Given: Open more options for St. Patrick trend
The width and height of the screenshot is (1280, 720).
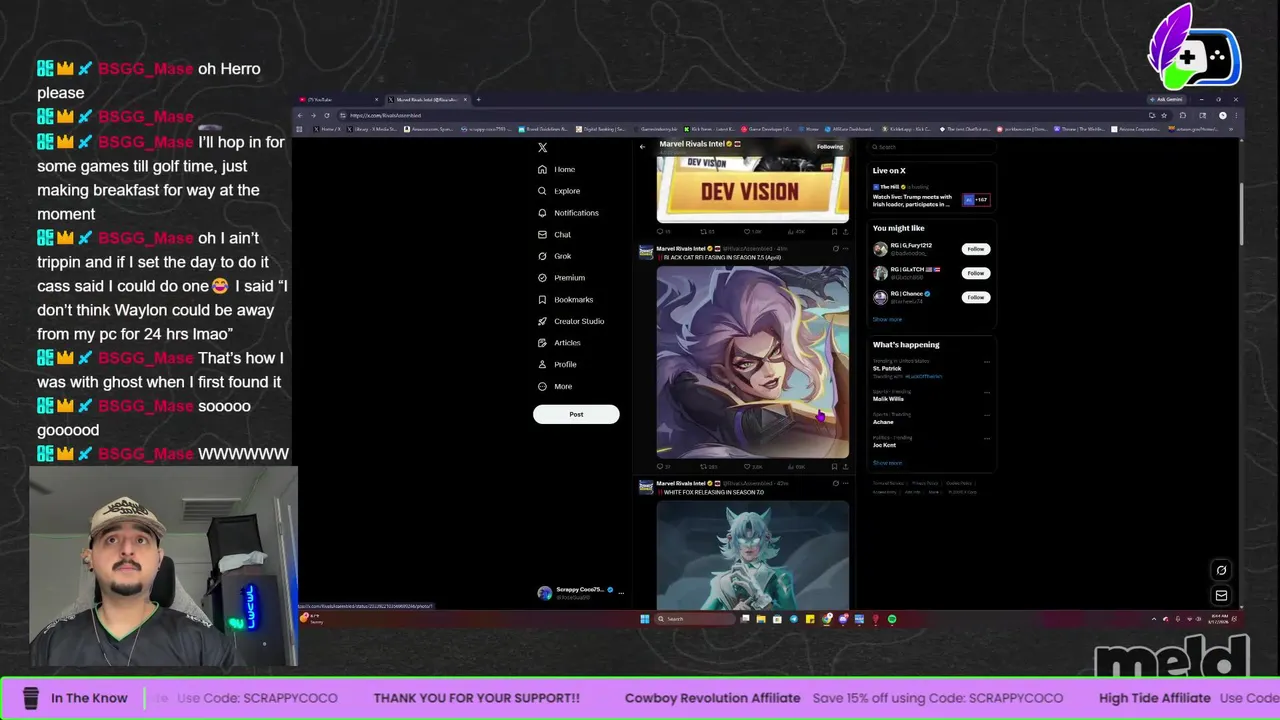Looking at the screenshot, I should pyautogui.click(x=986, y=362).
